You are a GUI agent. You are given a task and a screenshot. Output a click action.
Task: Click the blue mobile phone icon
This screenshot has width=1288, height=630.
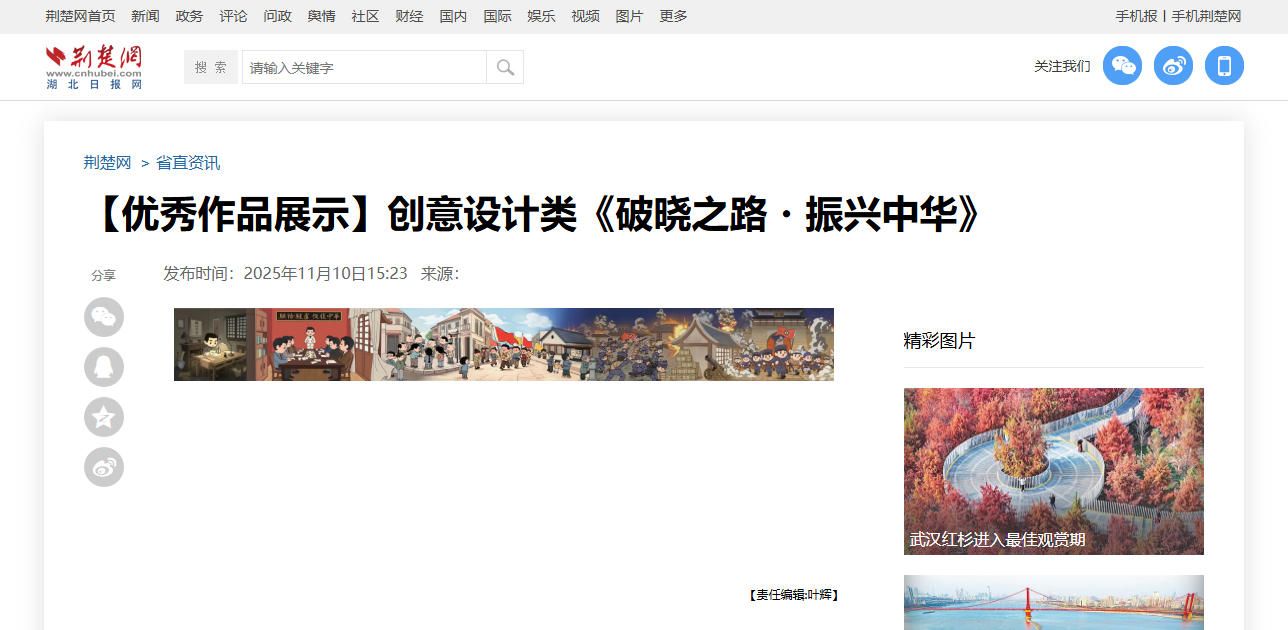click(x=1224, y=66)
